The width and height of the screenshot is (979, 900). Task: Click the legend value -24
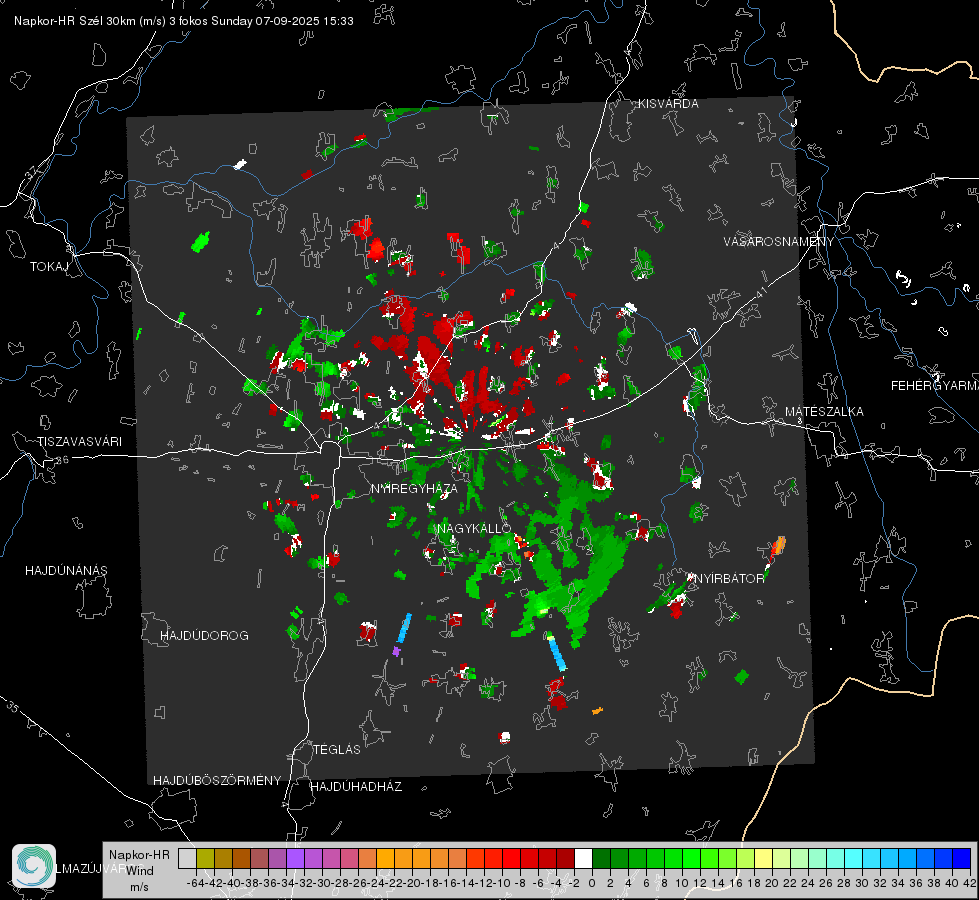376,883
